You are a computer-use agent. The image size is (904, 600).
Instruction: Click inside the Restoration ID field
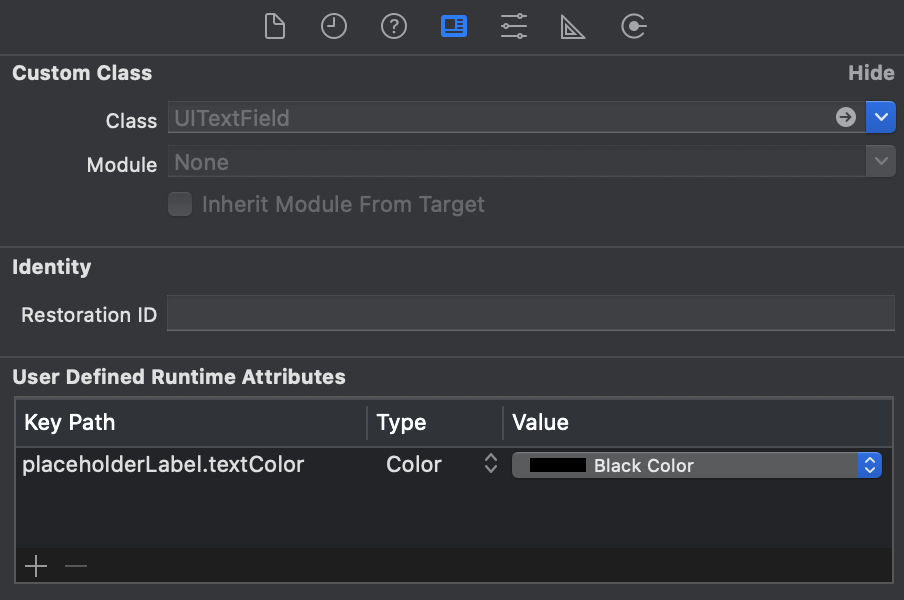click(530, 313)
